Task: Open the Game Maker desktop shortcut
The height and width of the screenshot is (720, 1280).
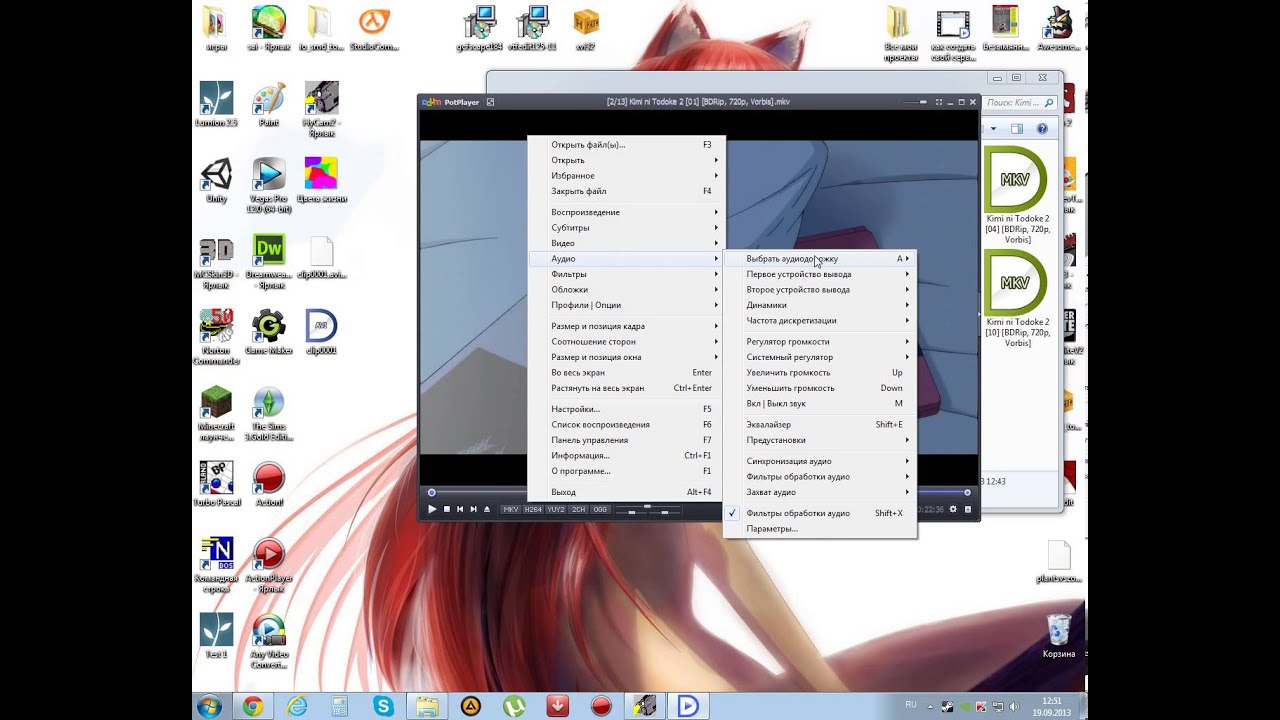Action: click(x=269, y=333)
